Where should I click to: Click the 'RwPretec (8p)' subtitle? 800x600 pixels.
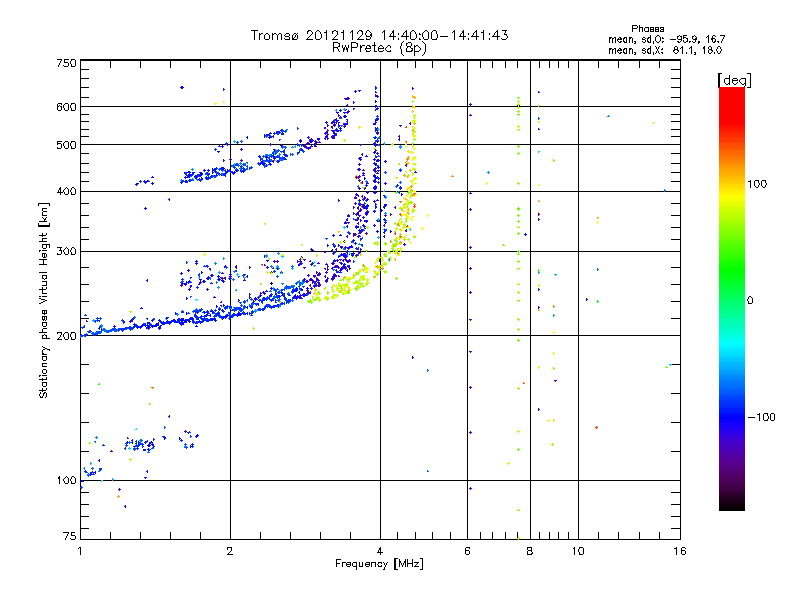click(379, 48)
